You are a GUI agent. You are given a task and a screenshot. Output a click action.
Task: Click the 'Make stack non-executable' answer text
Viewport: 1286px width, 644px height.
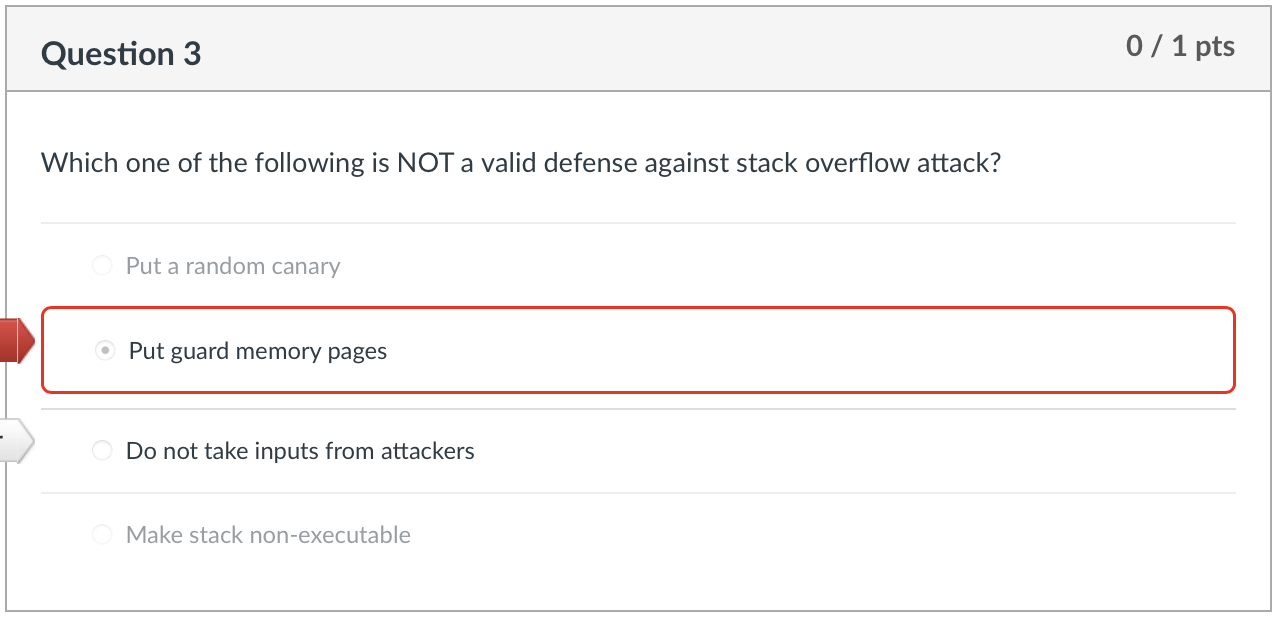click(x=268, y=534)
